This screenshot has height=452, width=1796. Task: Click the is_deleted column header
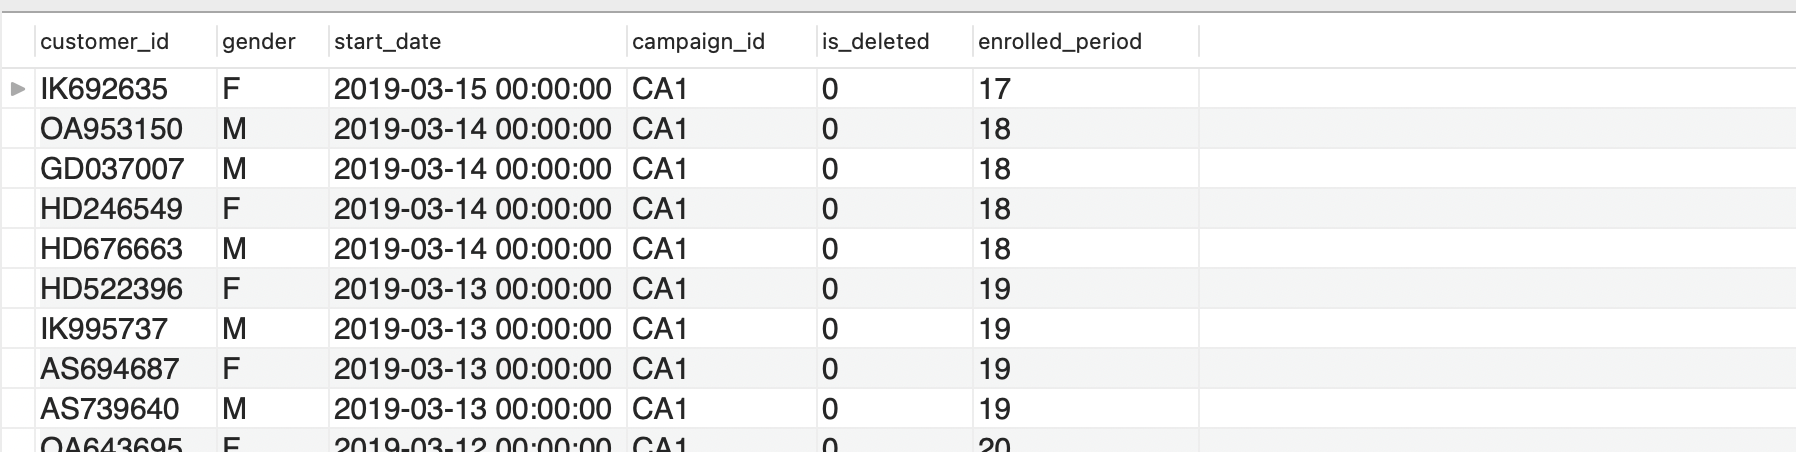[894, 41]
